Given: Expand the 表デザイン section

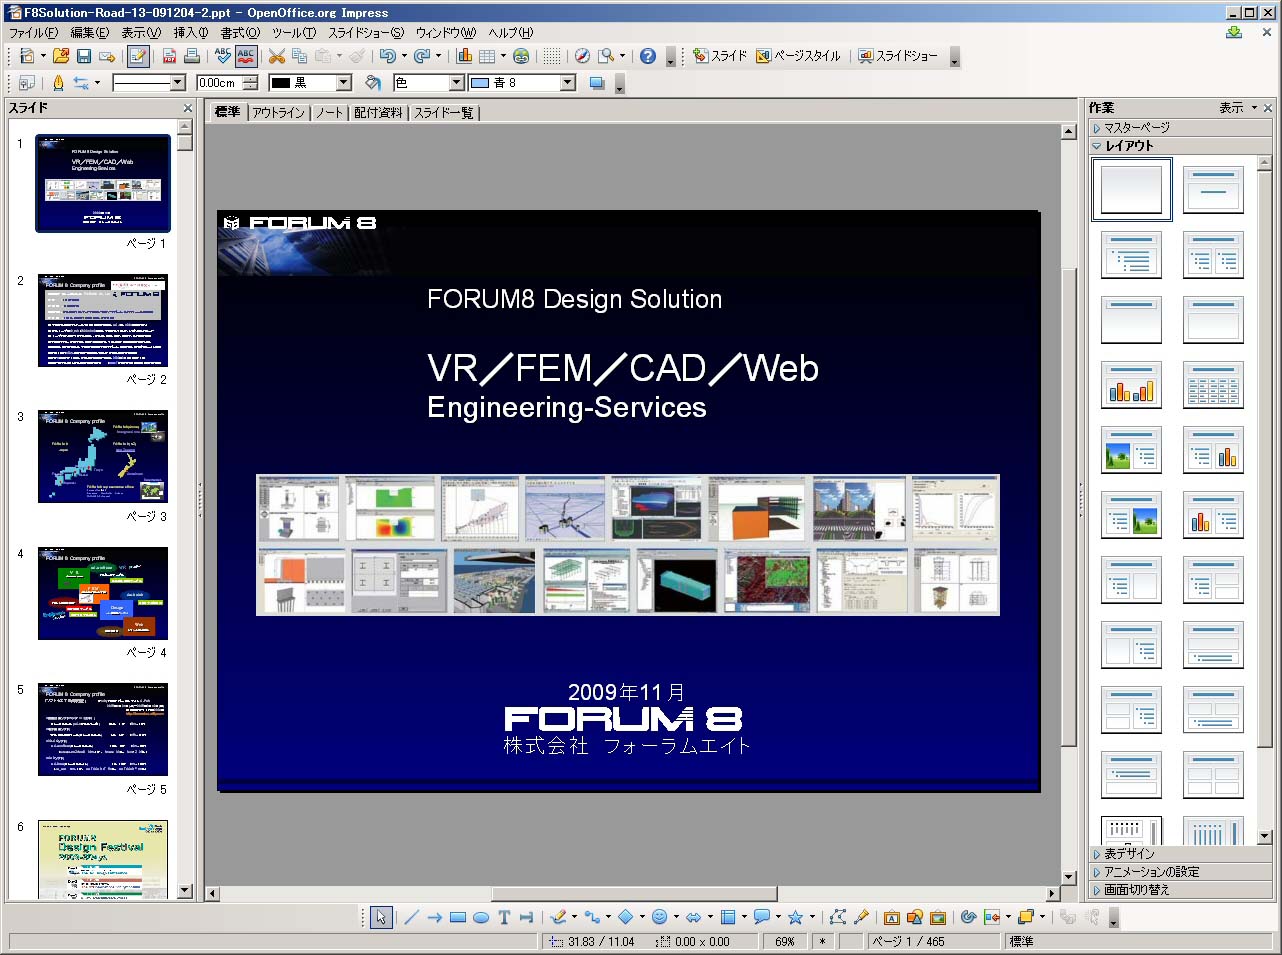Looking at the screenshot, I should click(x=1180, y=853).
